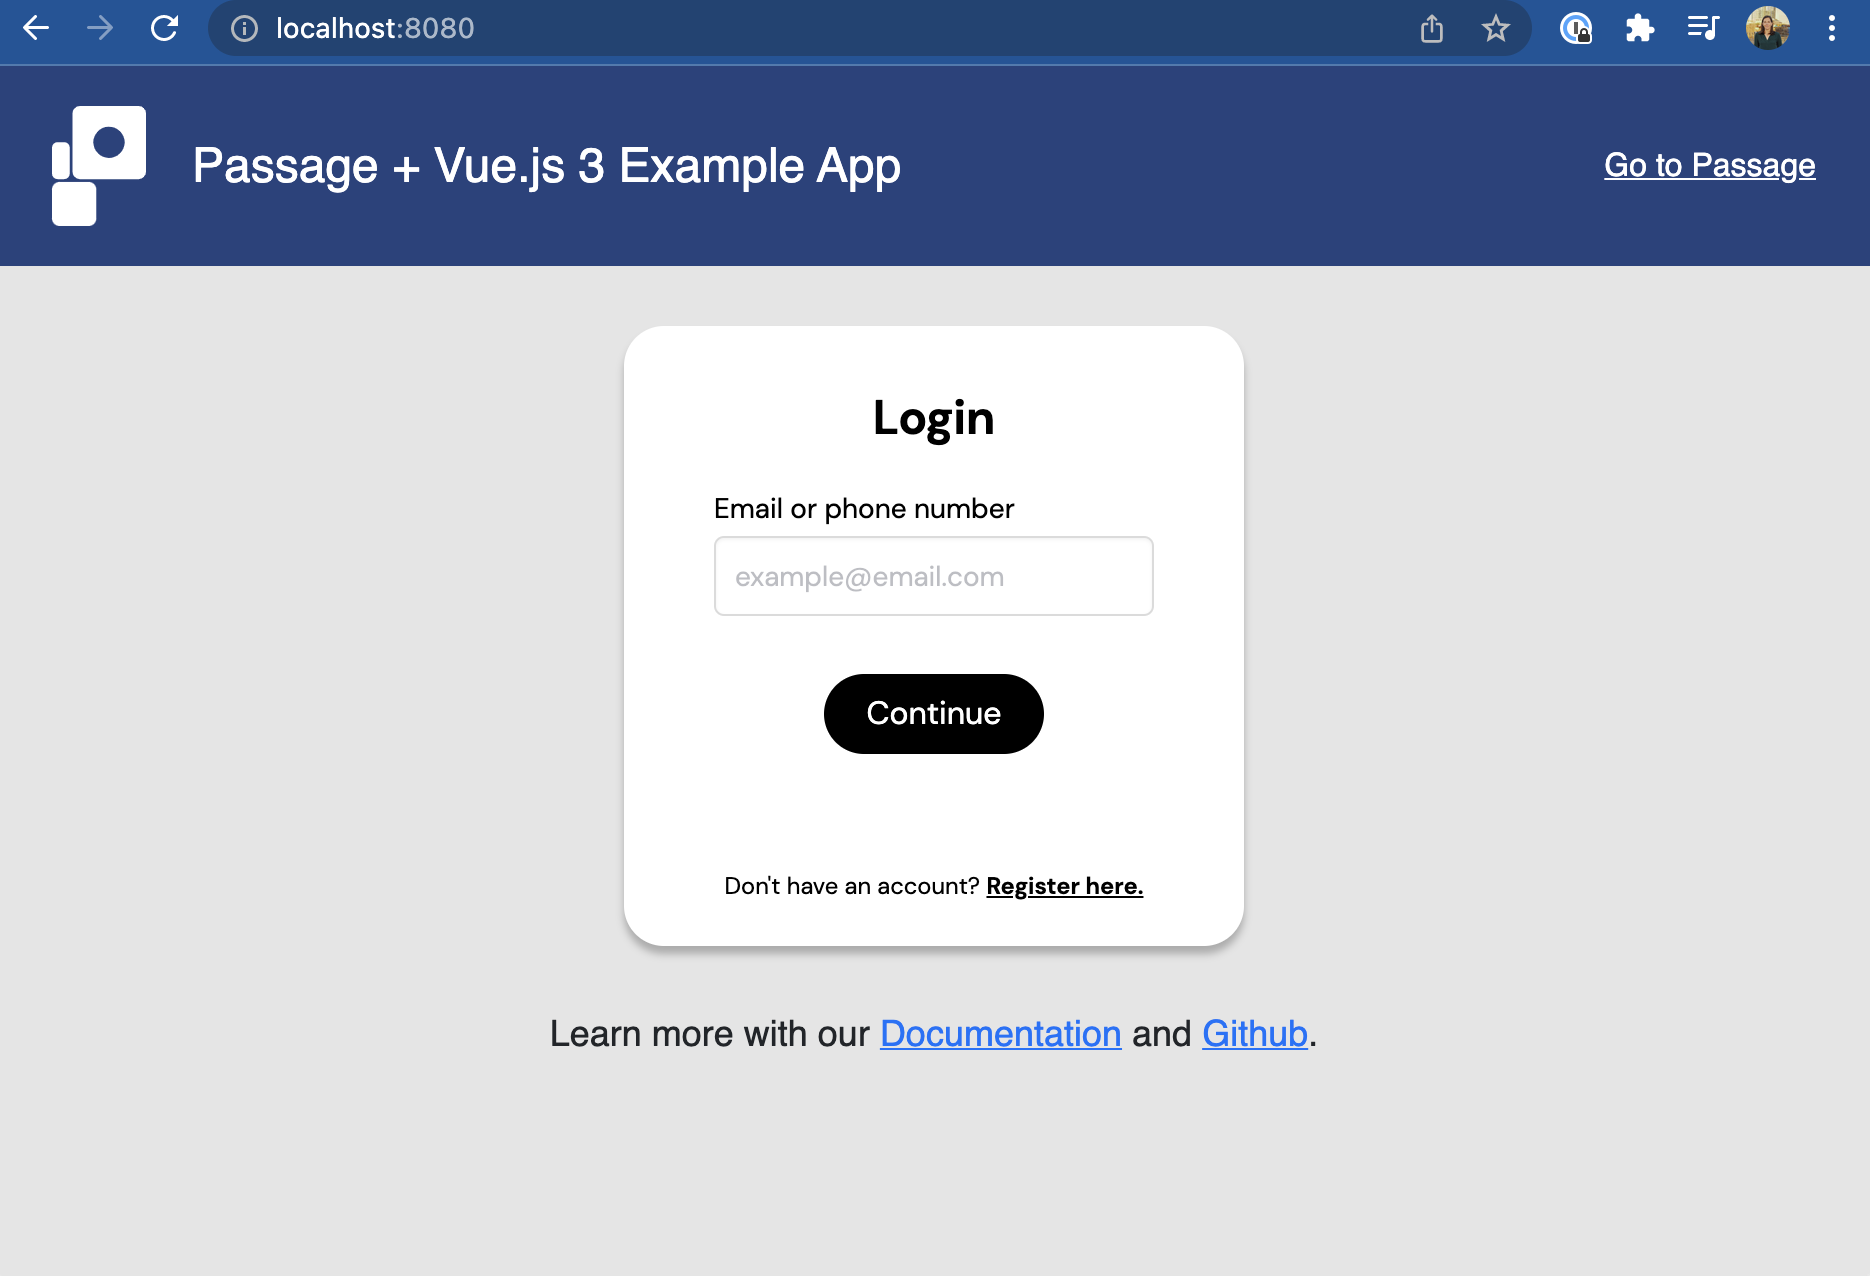Open the Chrome profile avatar

[1768, 29]
